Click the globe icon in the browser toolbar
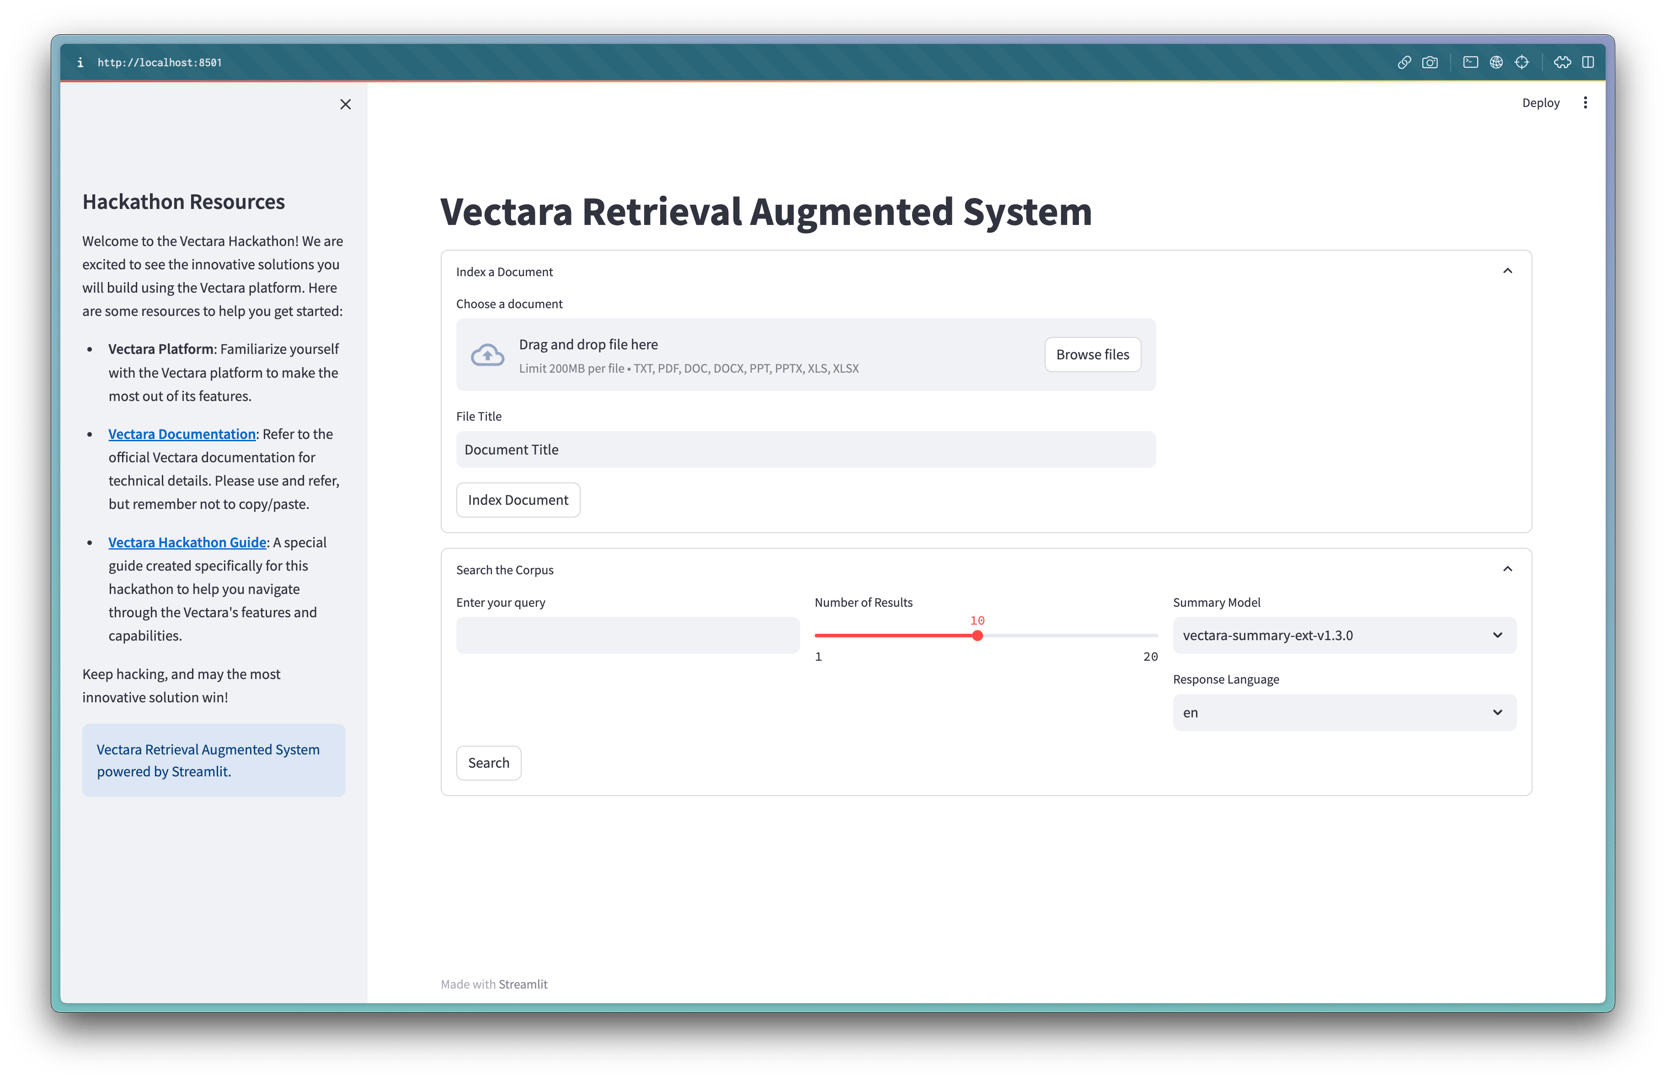Viewport: 1666px width, 1080px height. point(1496,62)
